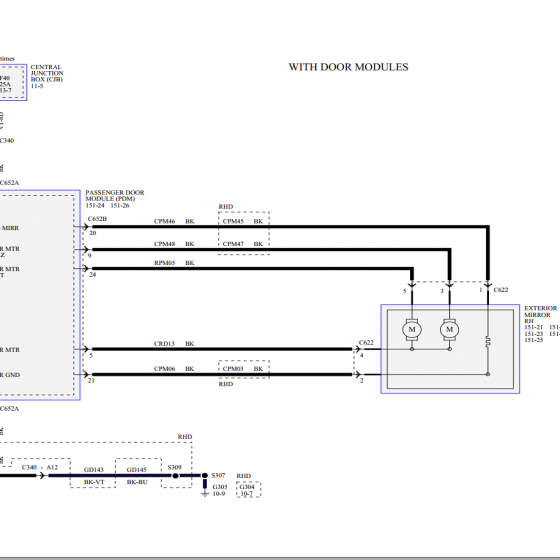Click the 10-9 ground reference
Screen dimensions: 560x560
click(219, 494)
